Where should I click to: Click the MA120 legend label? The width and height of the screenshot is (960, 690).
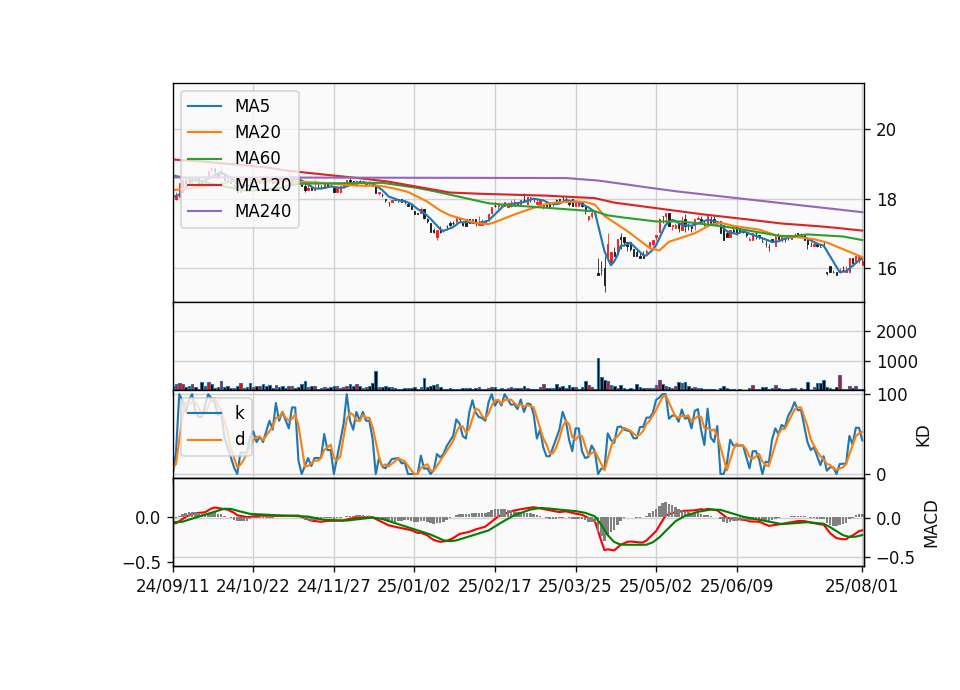point(263,184)
